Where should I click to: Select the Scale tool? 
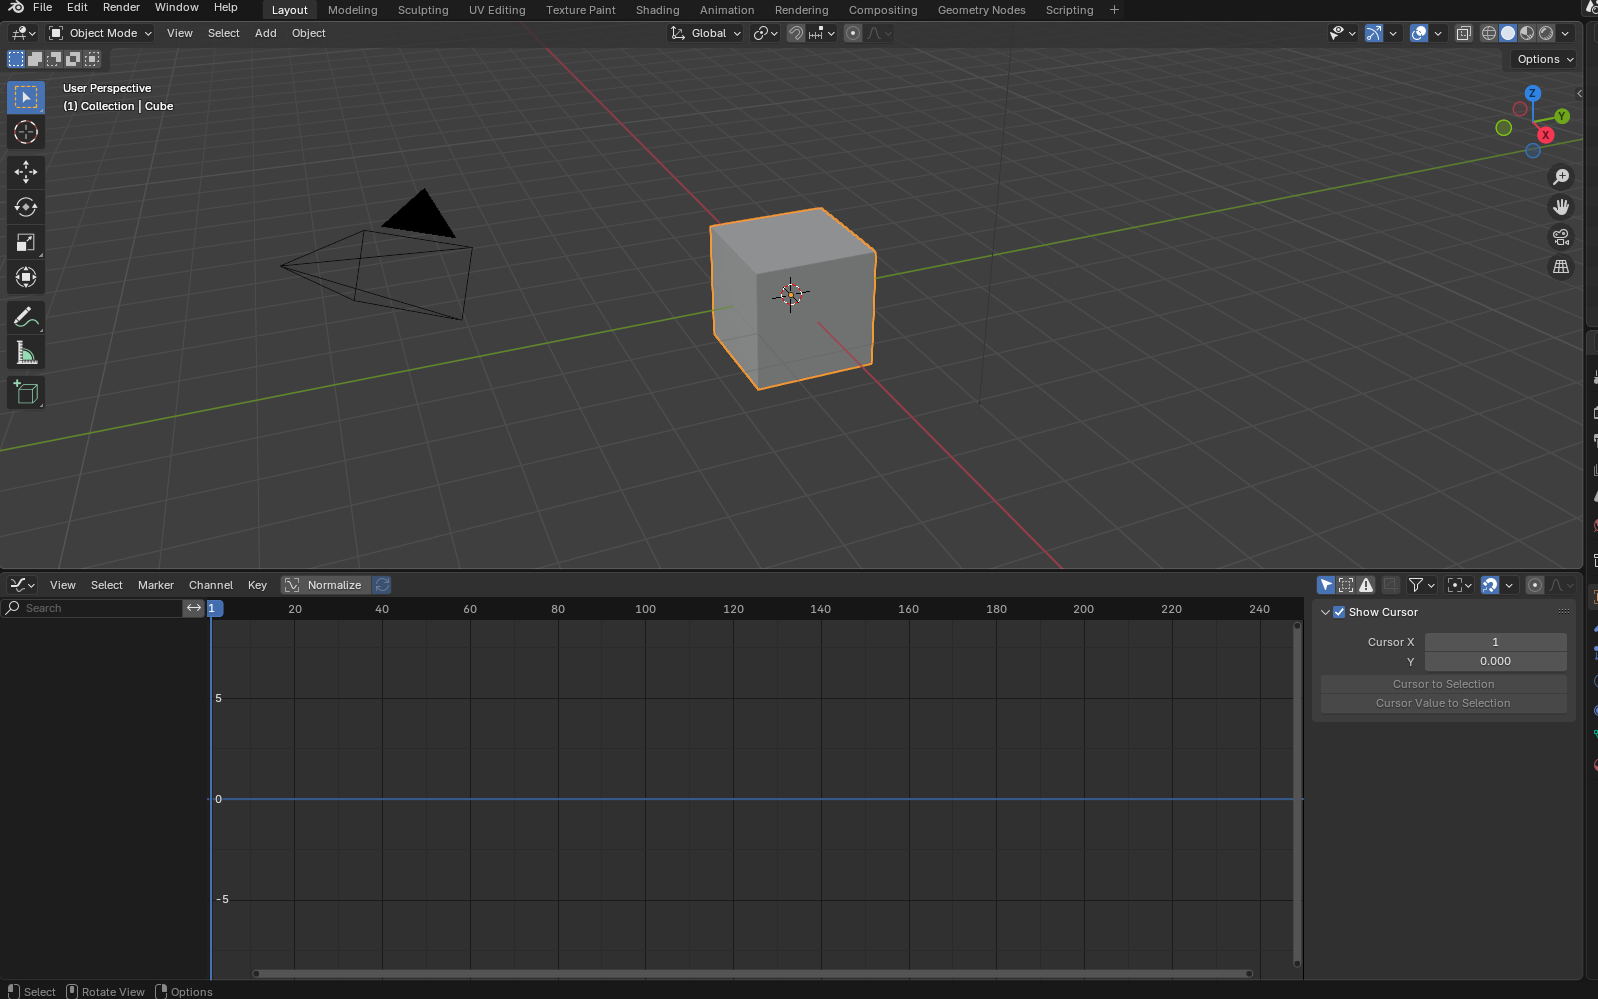coord(26,242)
